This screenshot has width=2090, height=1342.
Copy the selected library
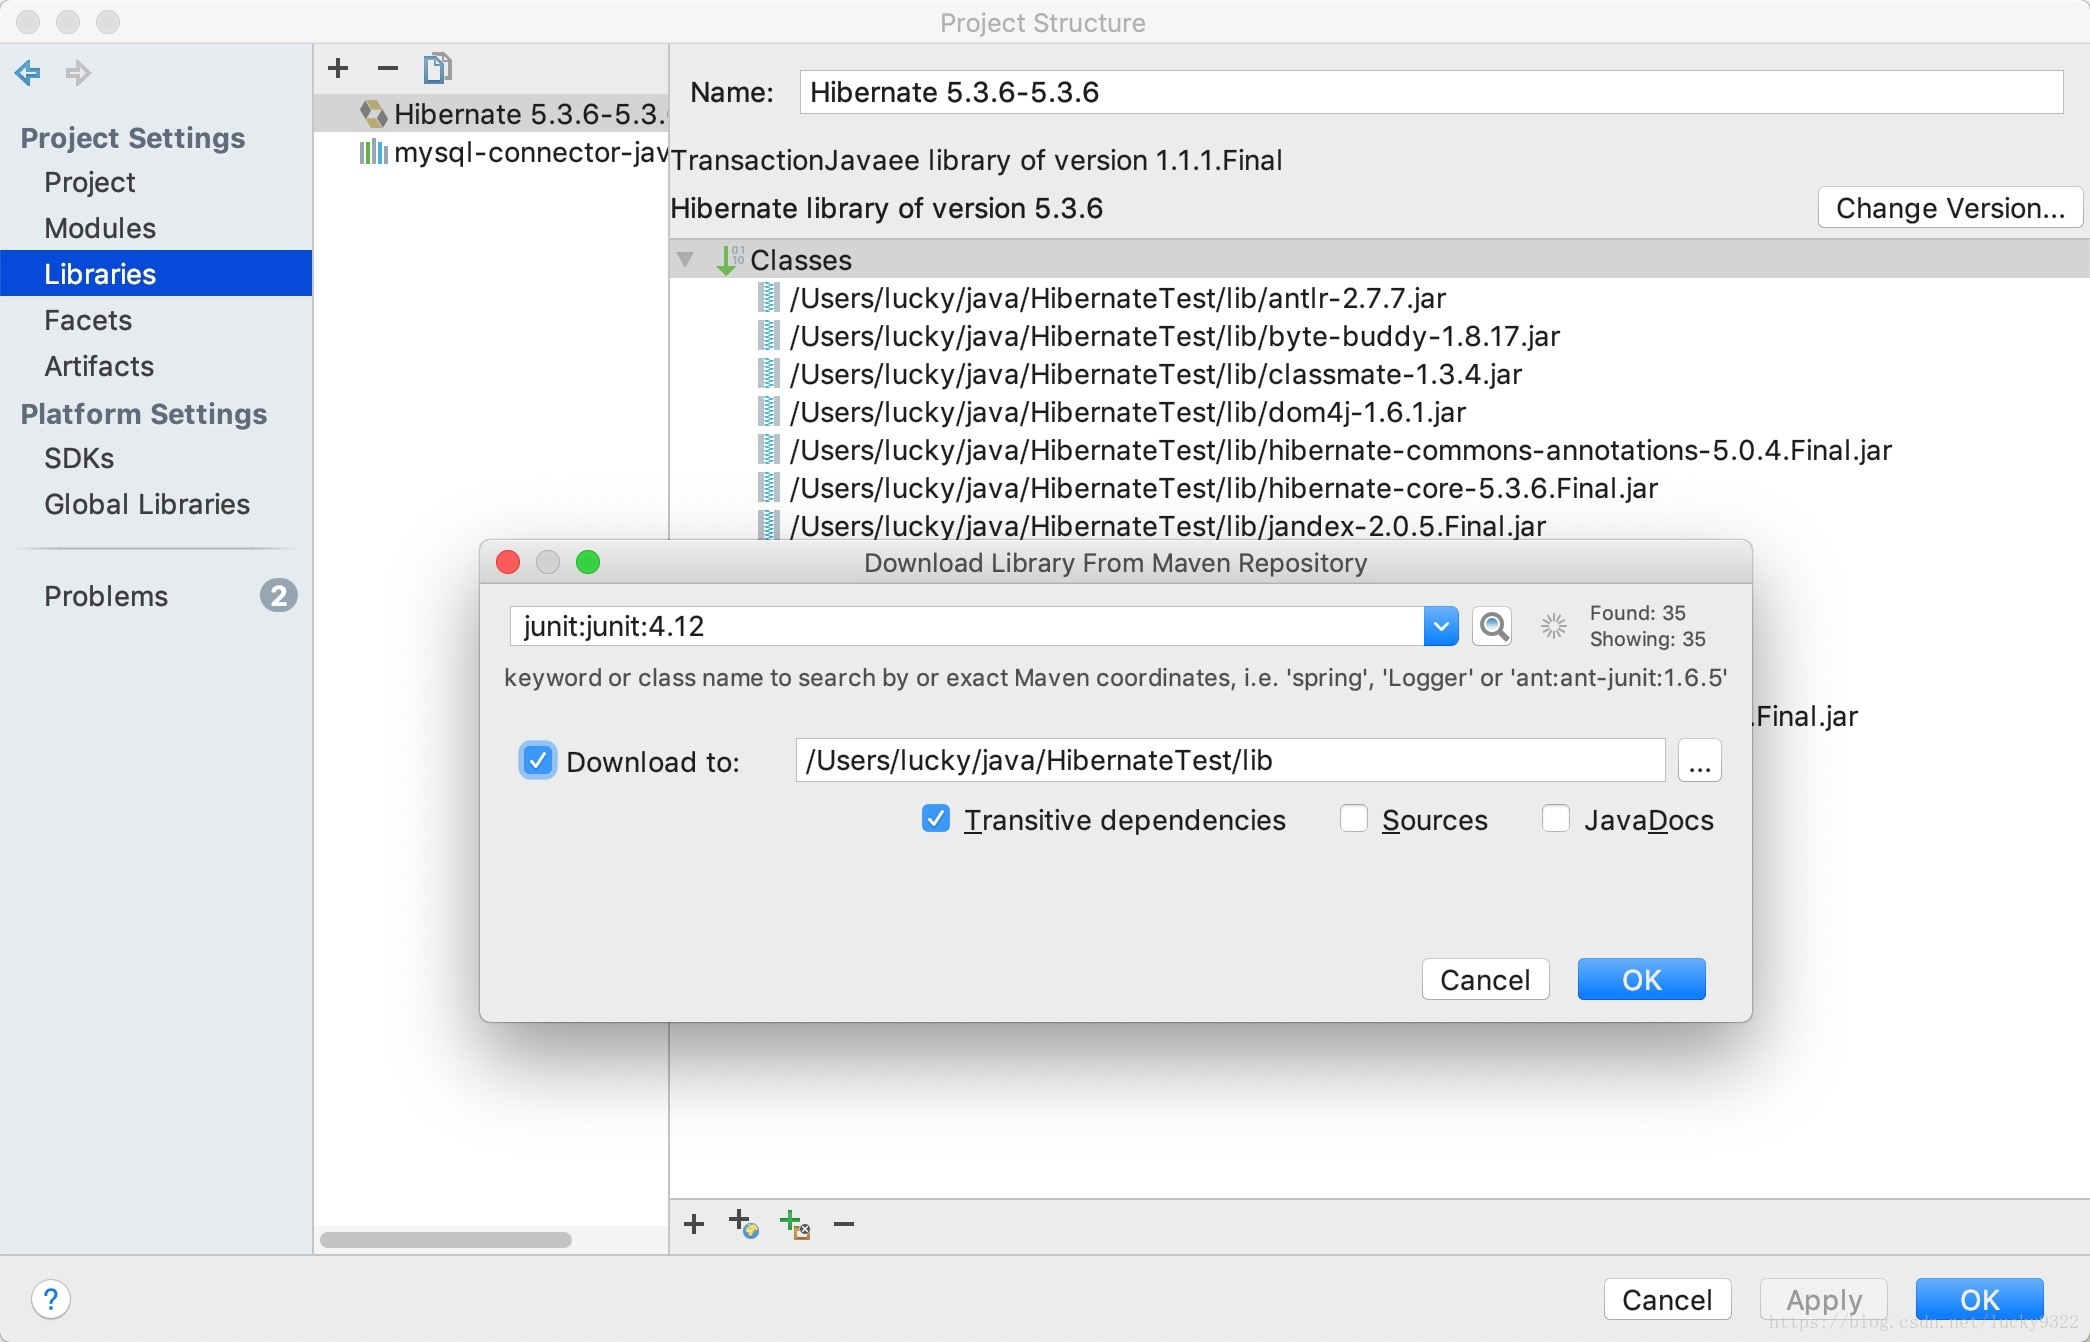(x=437, y=68)
